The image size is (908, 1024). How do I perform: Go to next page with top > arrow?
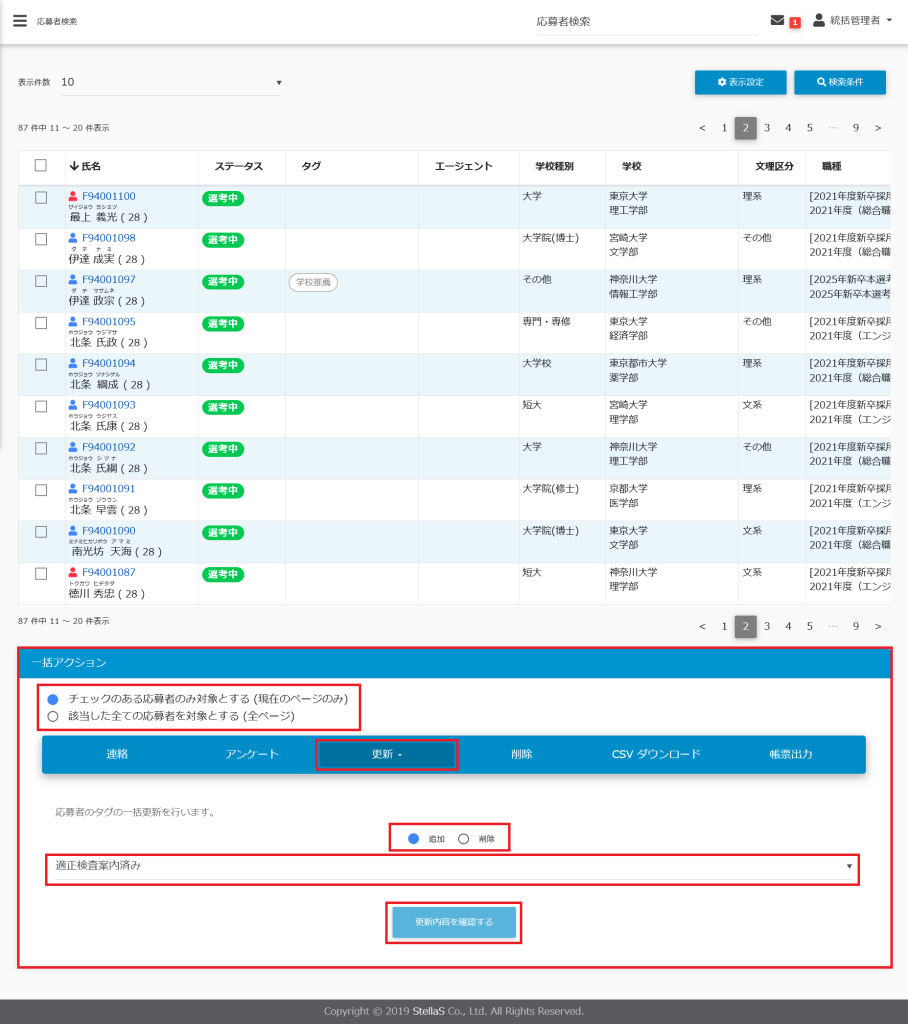[877, 128]
